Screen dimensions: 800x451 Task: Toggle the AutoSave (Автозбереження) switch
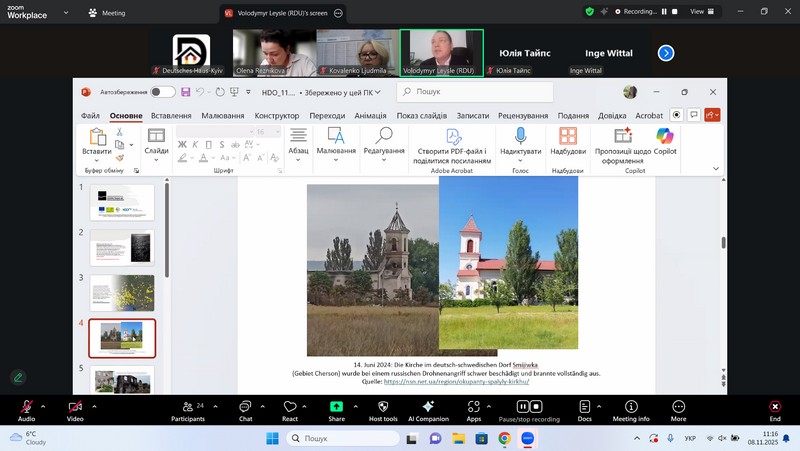coord(162,92)
